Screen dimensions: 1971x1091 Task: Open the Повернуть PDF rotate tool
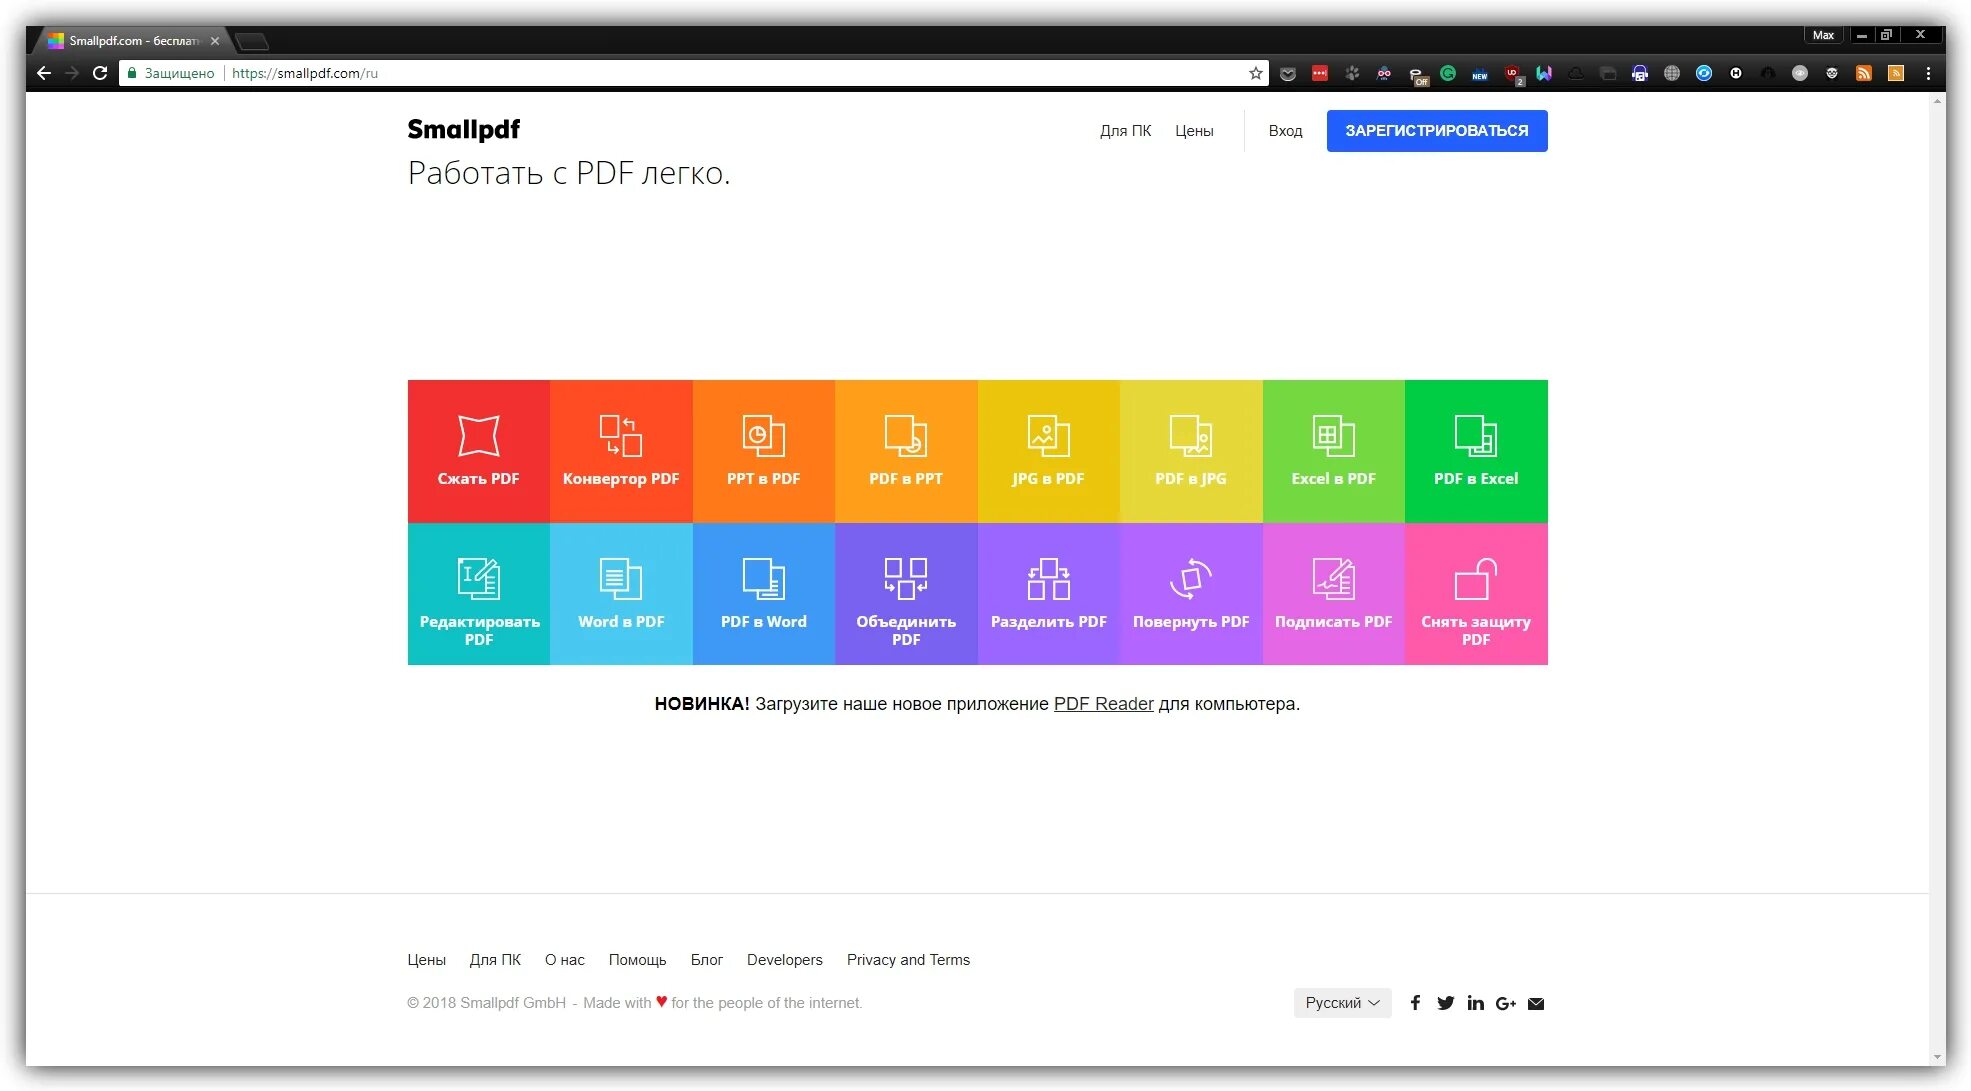1191,594
